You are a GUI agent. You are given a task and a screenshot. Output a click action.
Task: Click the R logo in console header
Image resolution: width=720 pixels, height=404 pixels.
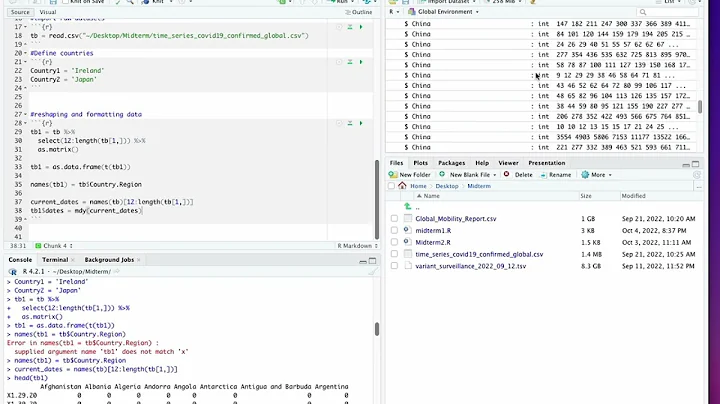(13, 272)
